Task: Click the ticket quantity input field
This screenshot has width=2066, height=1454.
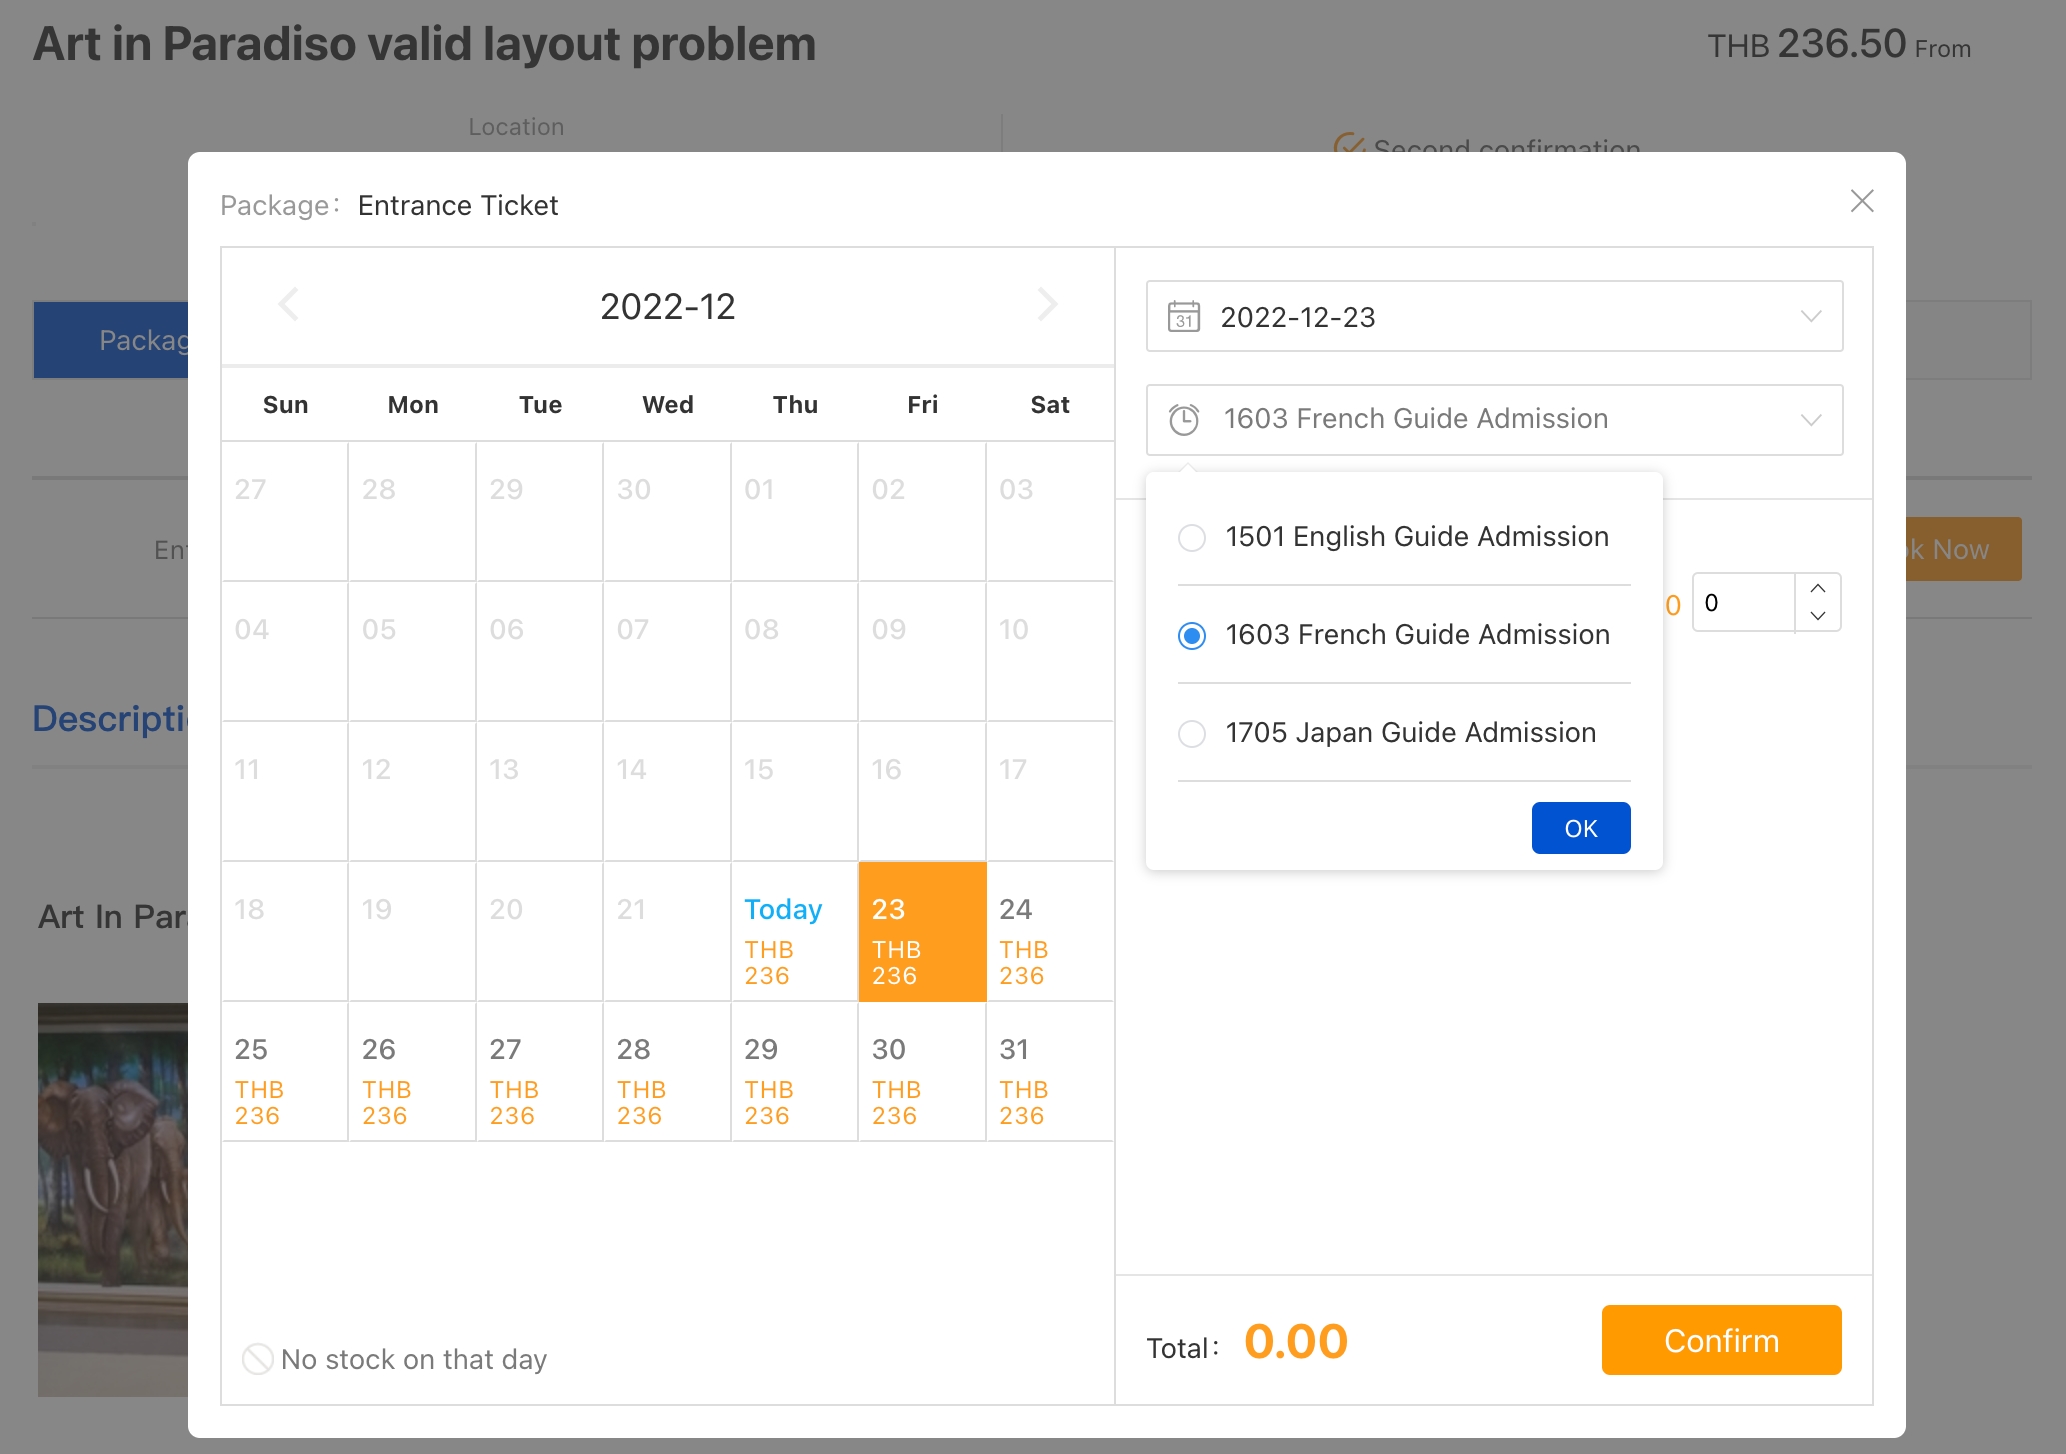Action: tap(1744, 603)
